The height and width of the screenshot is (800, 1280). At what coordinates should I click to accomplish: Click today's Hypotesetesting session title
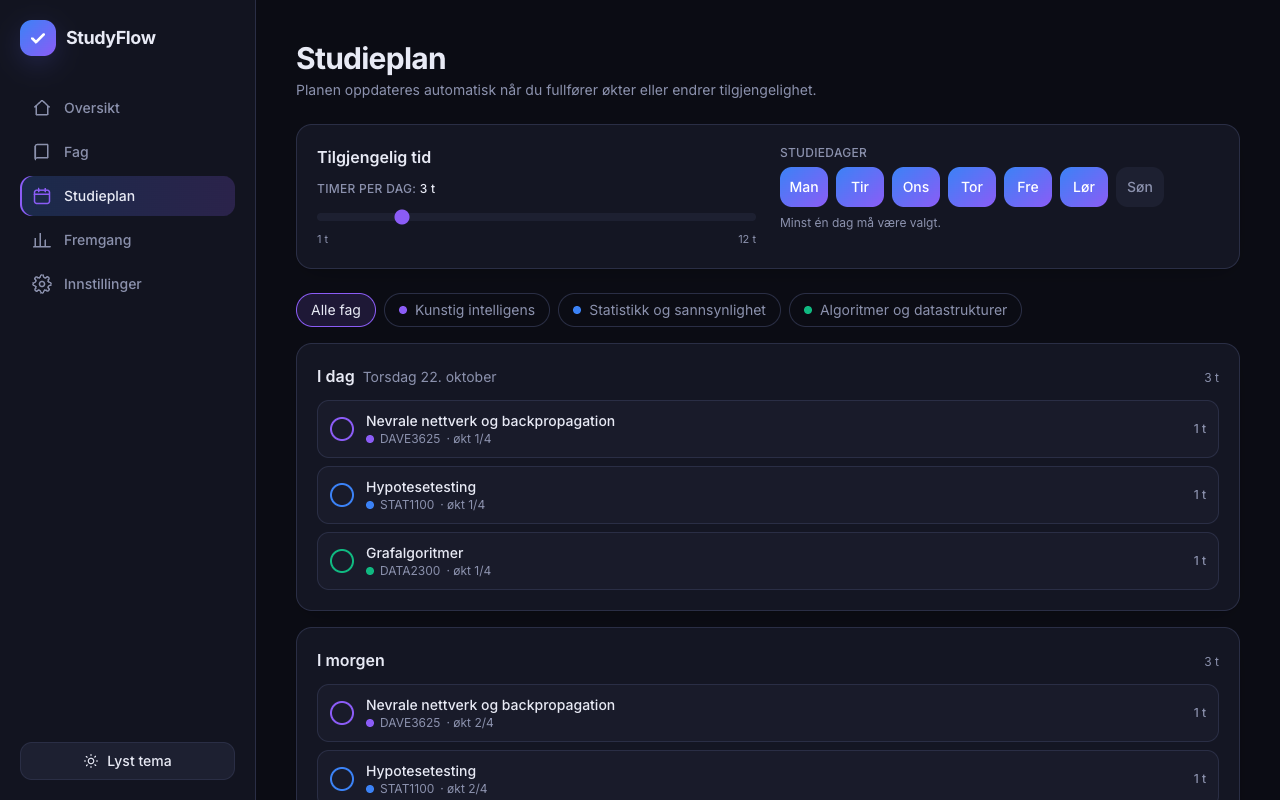tap(421, 487)
